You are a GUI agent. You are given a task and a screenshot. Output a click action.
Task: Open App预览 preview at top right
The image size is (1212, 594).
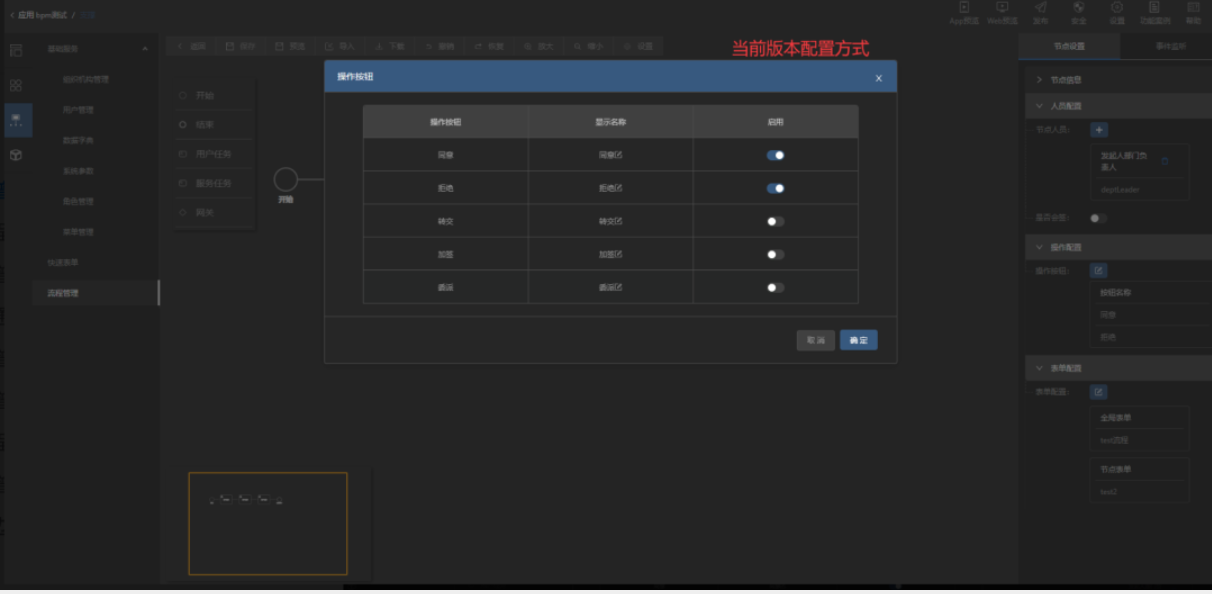tap(963, 14)
